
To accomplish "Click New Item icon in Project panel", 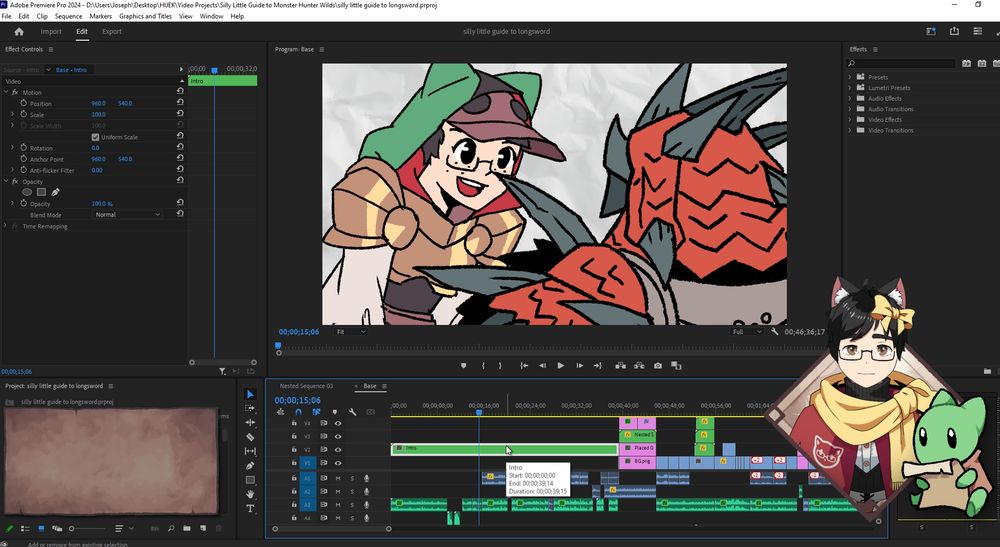I will pos(203,529).
